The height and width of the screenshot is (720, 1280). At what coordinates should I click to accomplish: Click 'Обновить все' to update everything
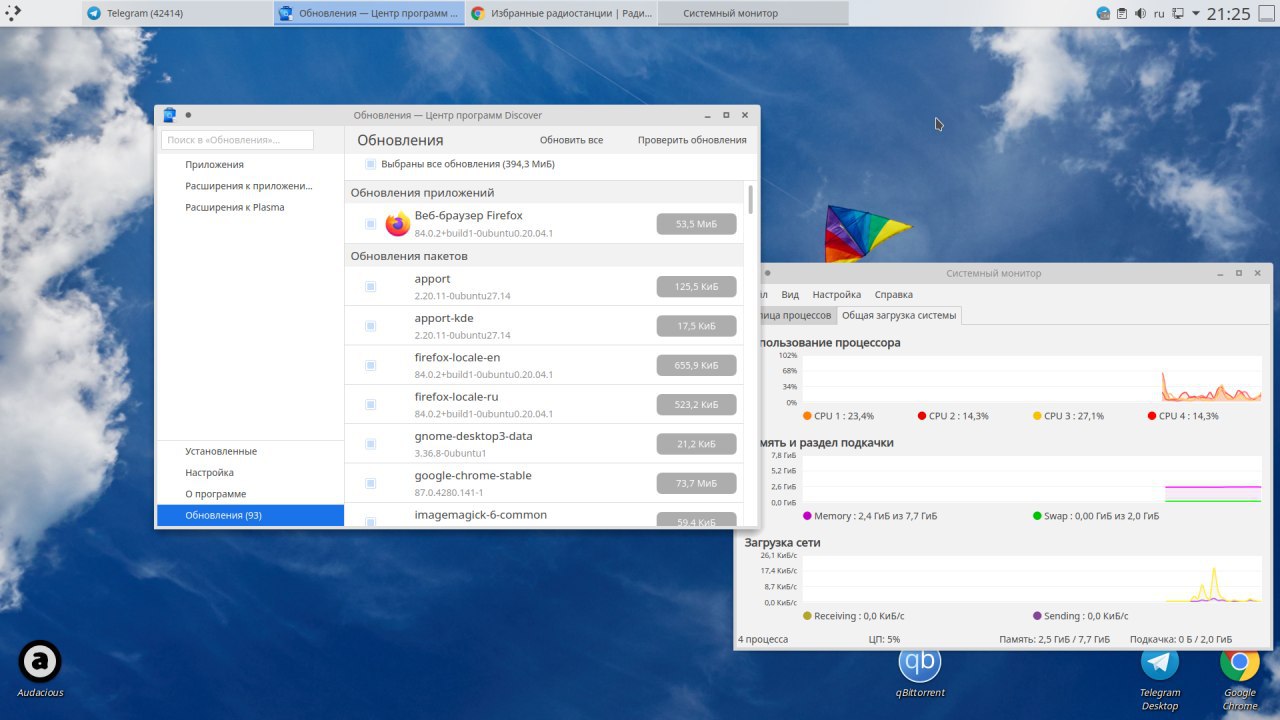click(571, 140)
